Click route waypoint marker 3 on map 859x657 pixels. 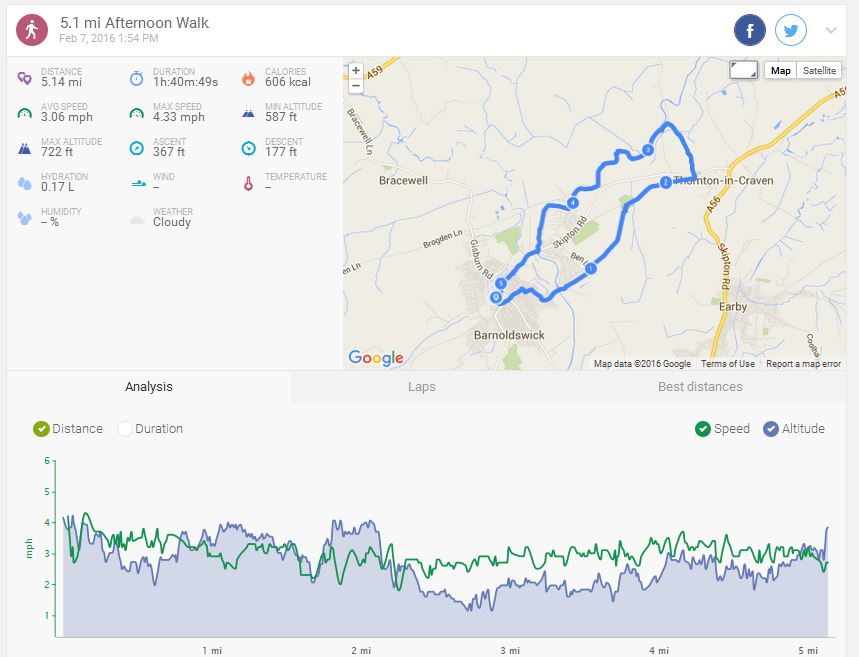648,150
